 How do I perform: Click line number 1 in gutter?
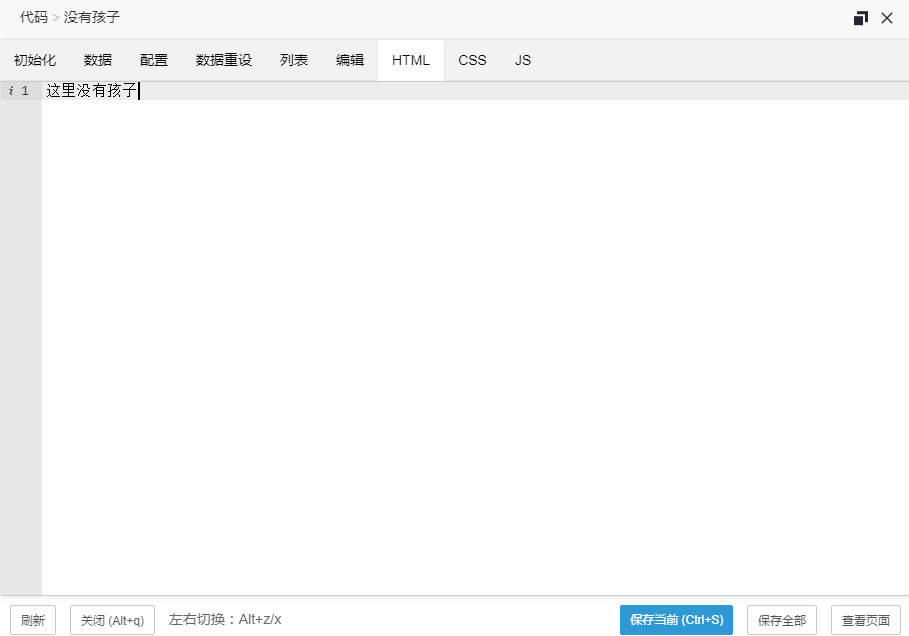coord(25,90)
